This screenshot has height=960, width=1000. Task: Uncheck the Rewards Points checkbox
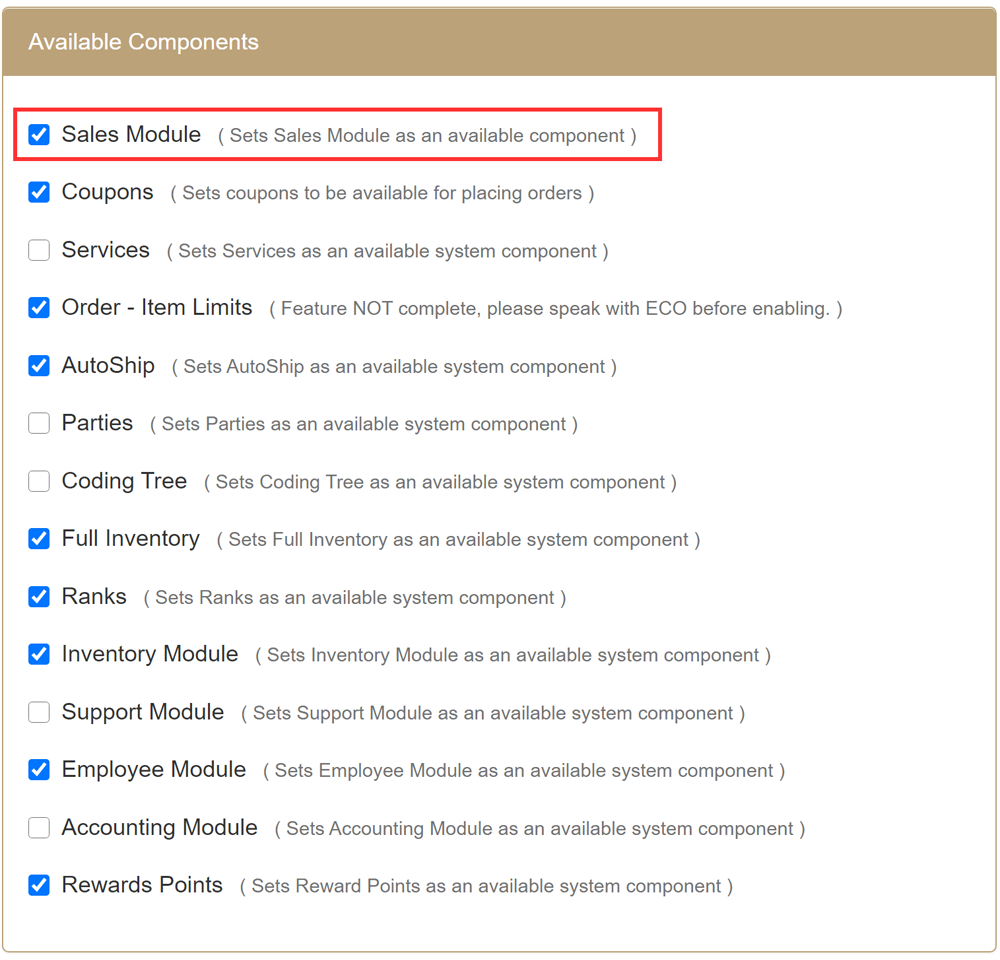(x=39, y=886)
